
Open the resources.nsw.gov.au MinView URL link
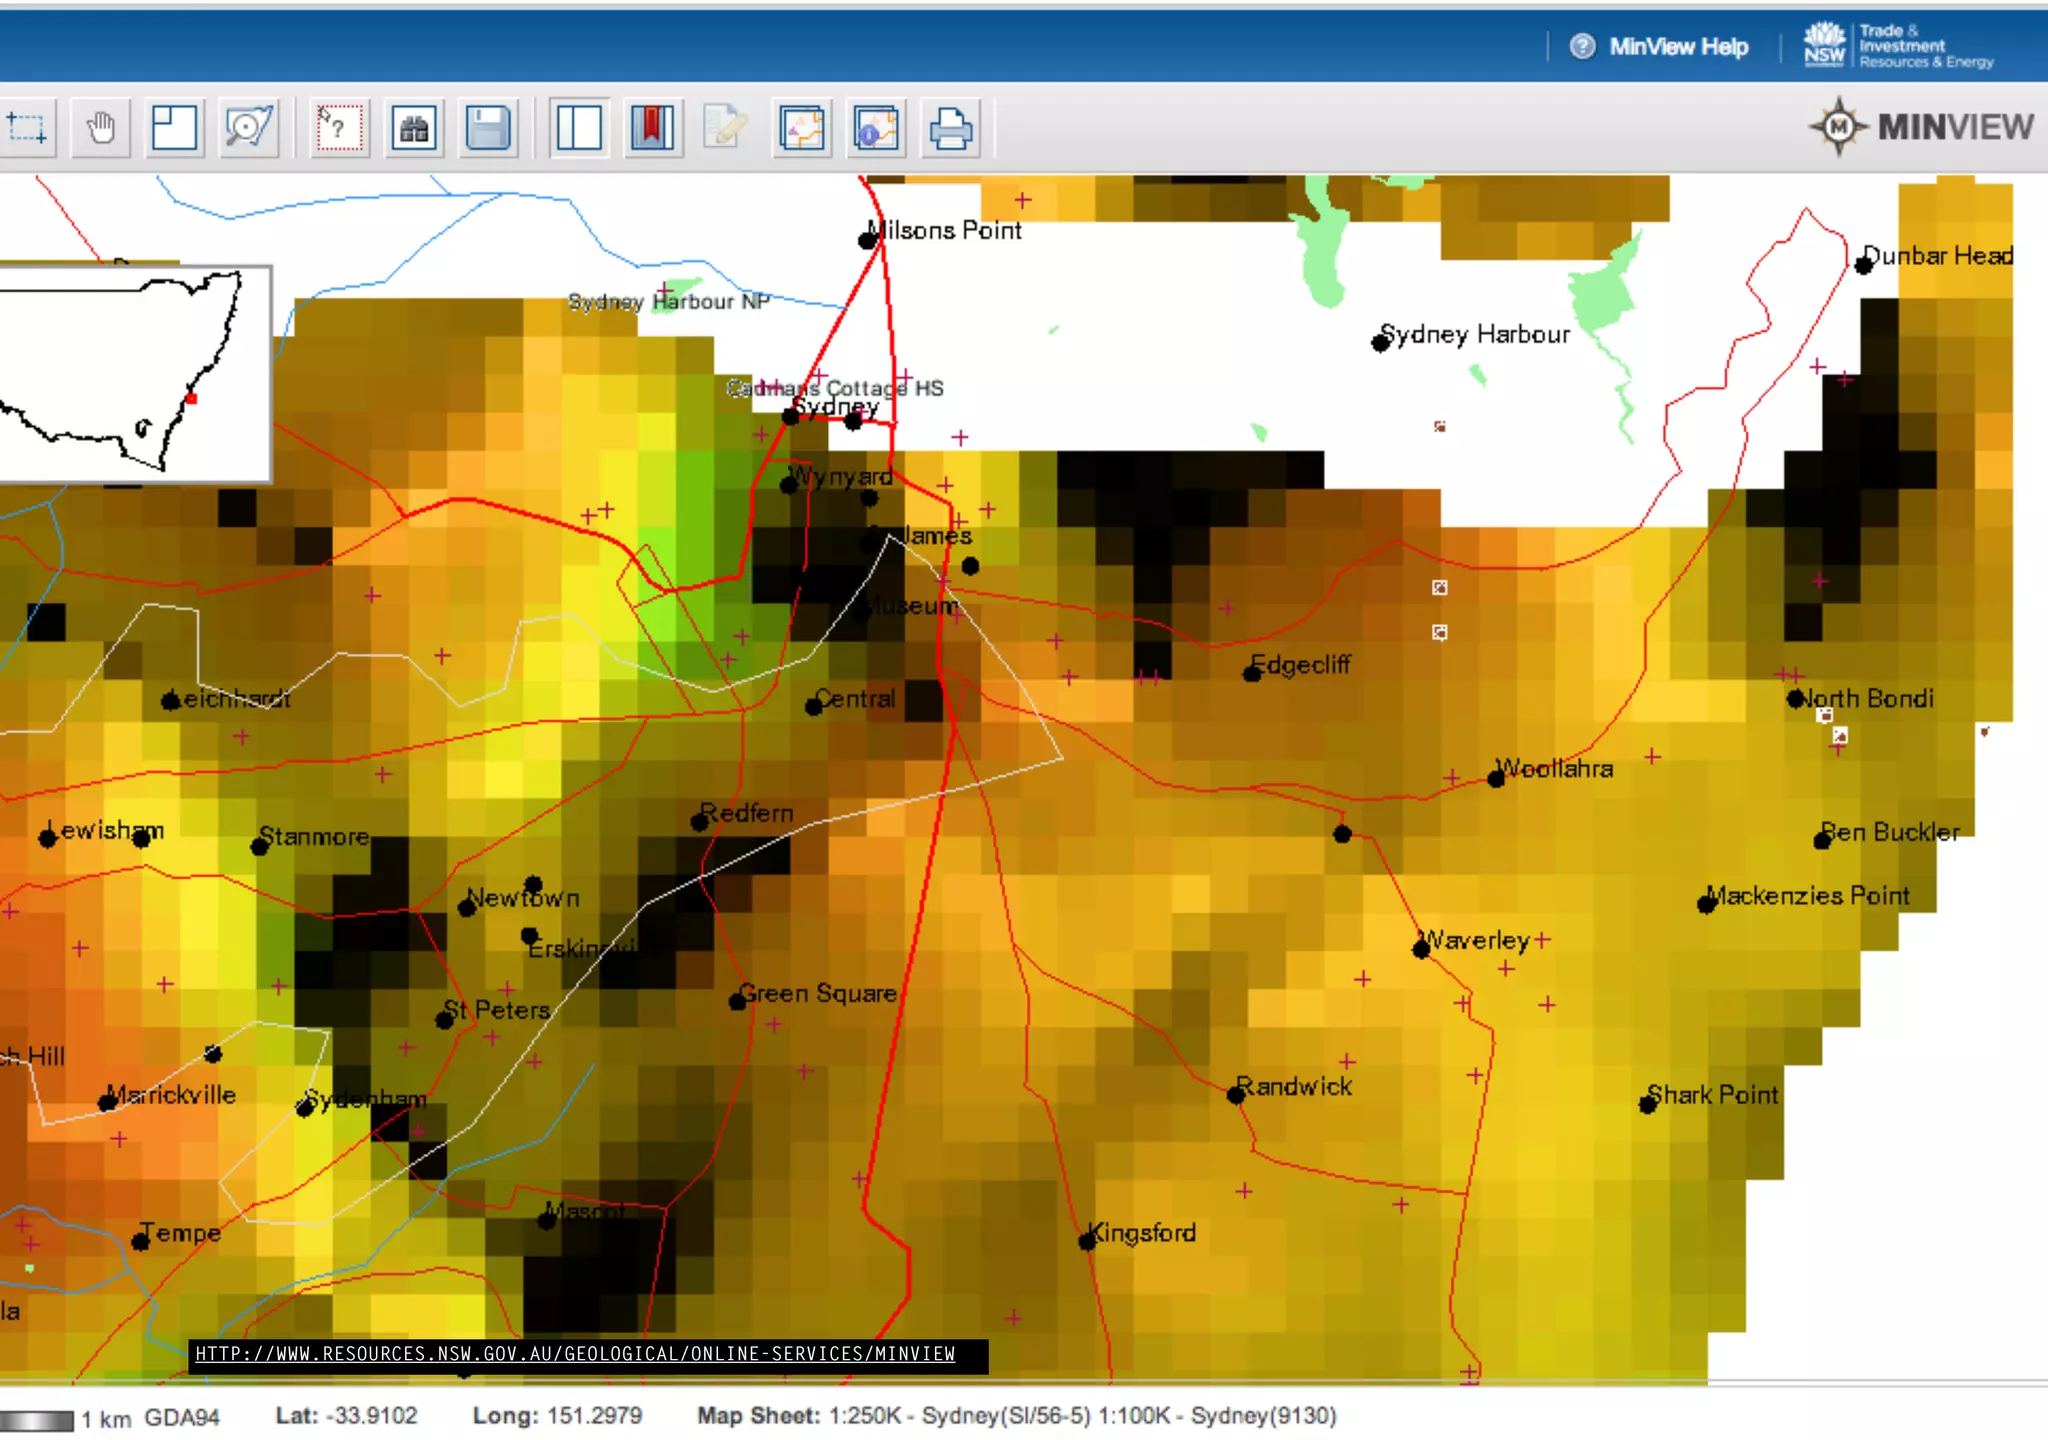click(x=575, y=1354)
